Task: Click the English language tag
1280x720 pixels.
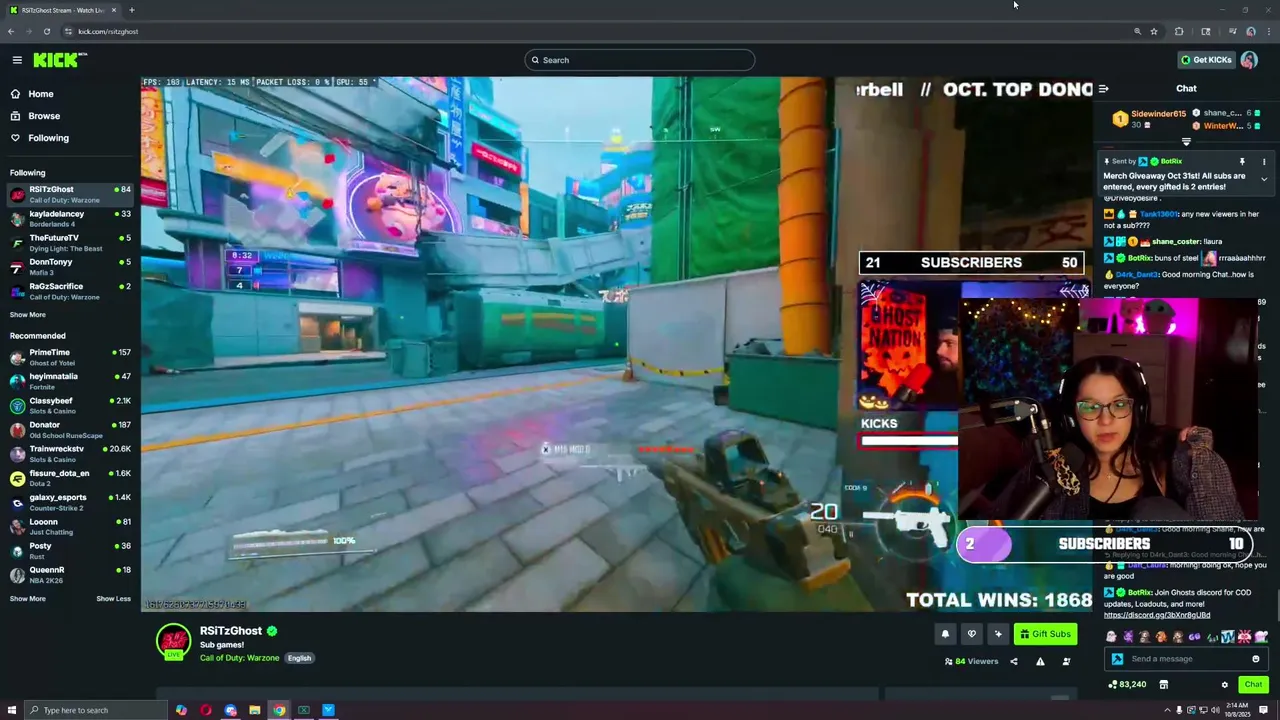Action: point(299,658)
